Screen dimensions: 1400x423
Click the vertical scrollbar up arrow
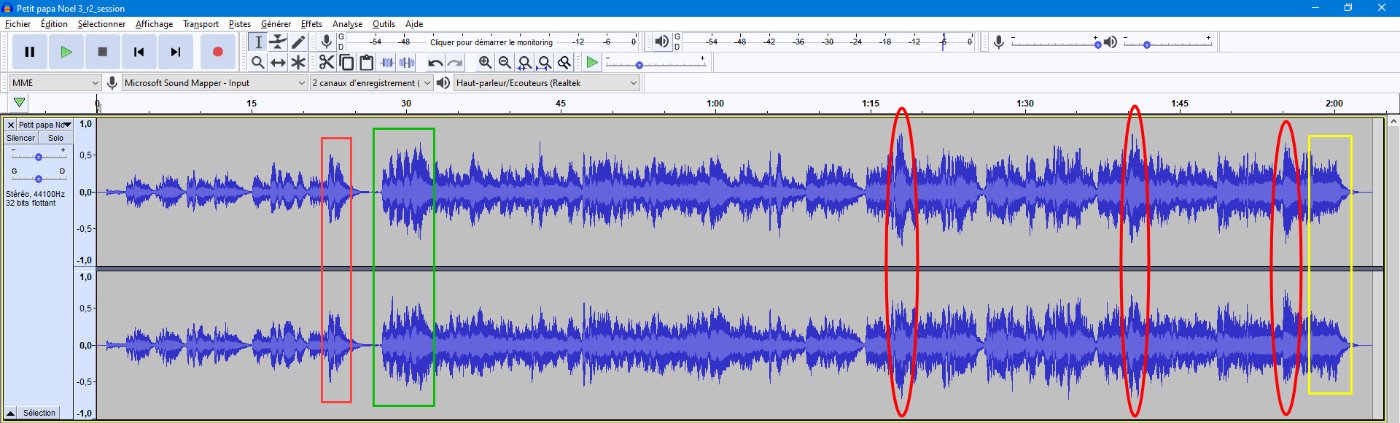click(x=1393, y=121)
